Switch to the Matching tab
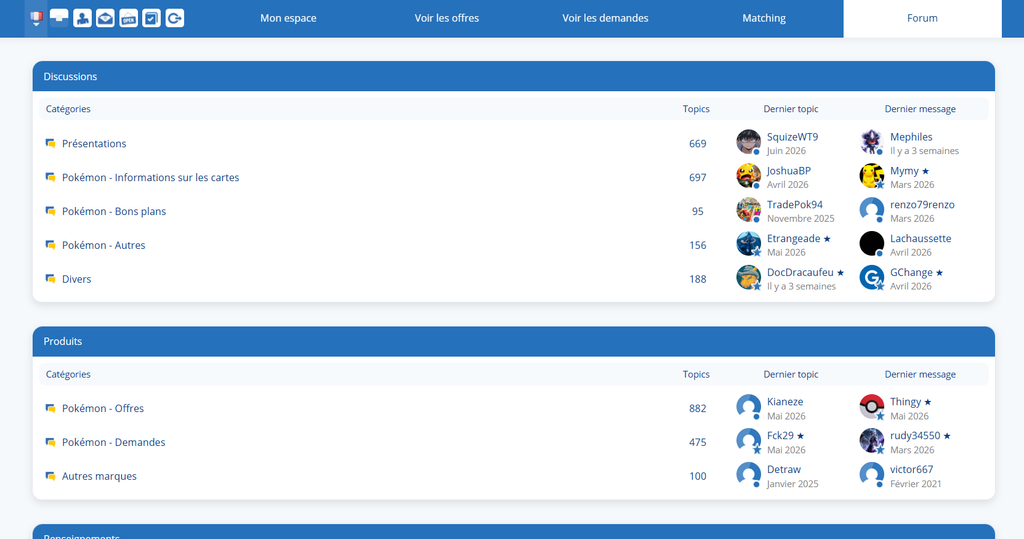This screenshot has height=539, width=1024. tap(764, 18)
